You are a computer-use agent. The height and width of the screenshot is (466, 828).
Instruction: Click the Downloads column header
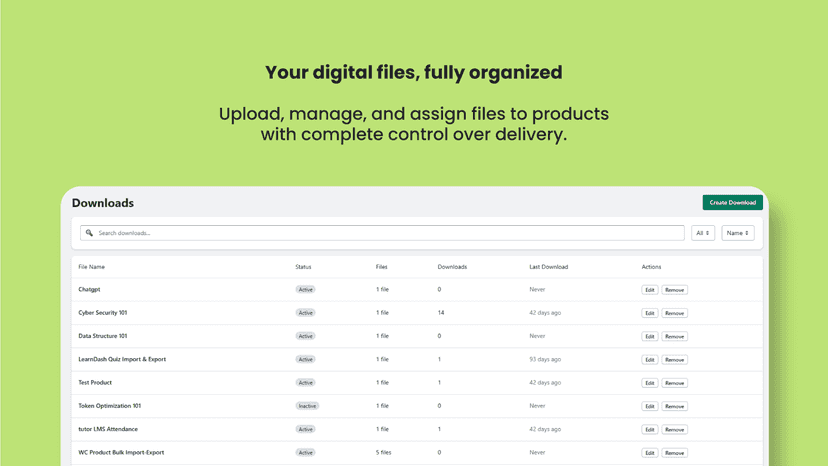point(452,267)
